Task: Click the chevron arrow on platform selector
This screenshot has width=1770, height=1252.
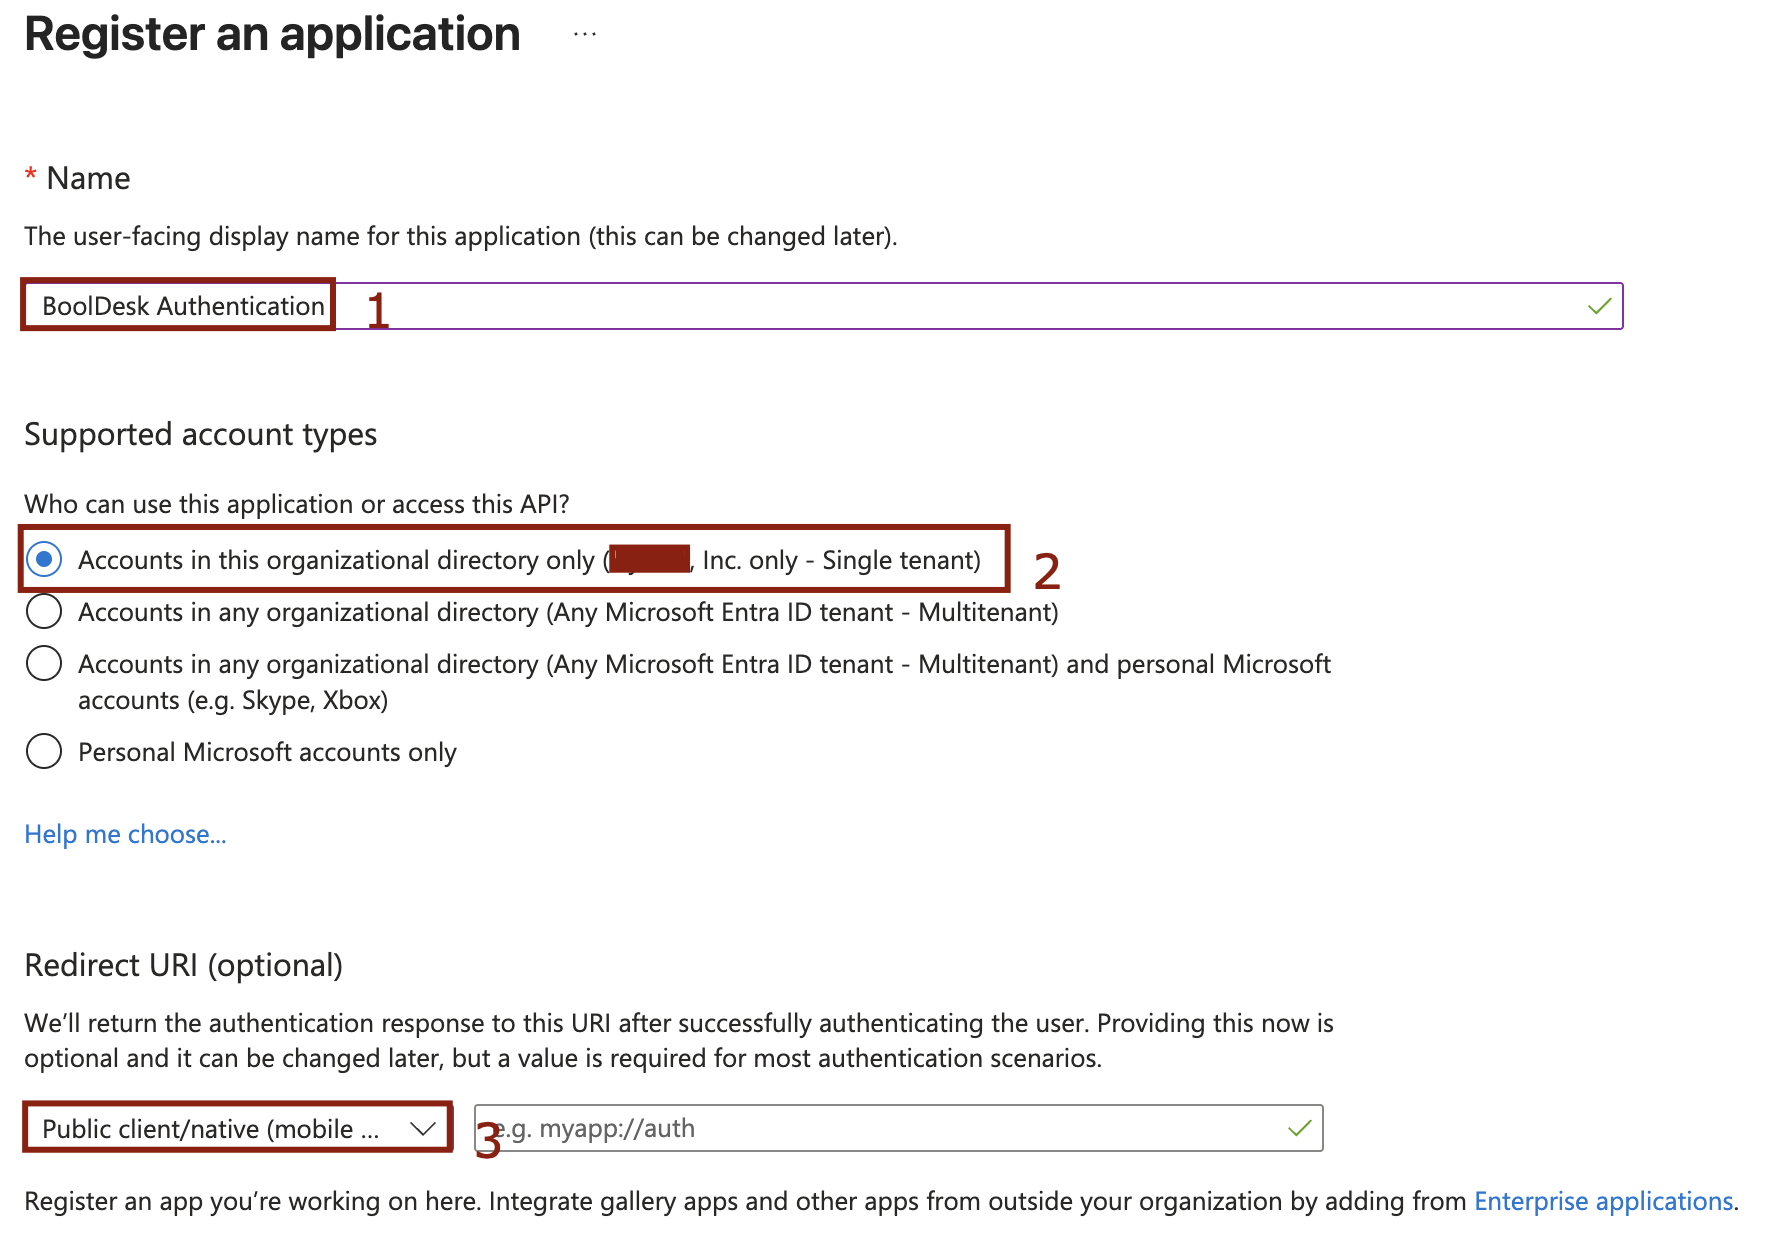Action: point(423,1128)
